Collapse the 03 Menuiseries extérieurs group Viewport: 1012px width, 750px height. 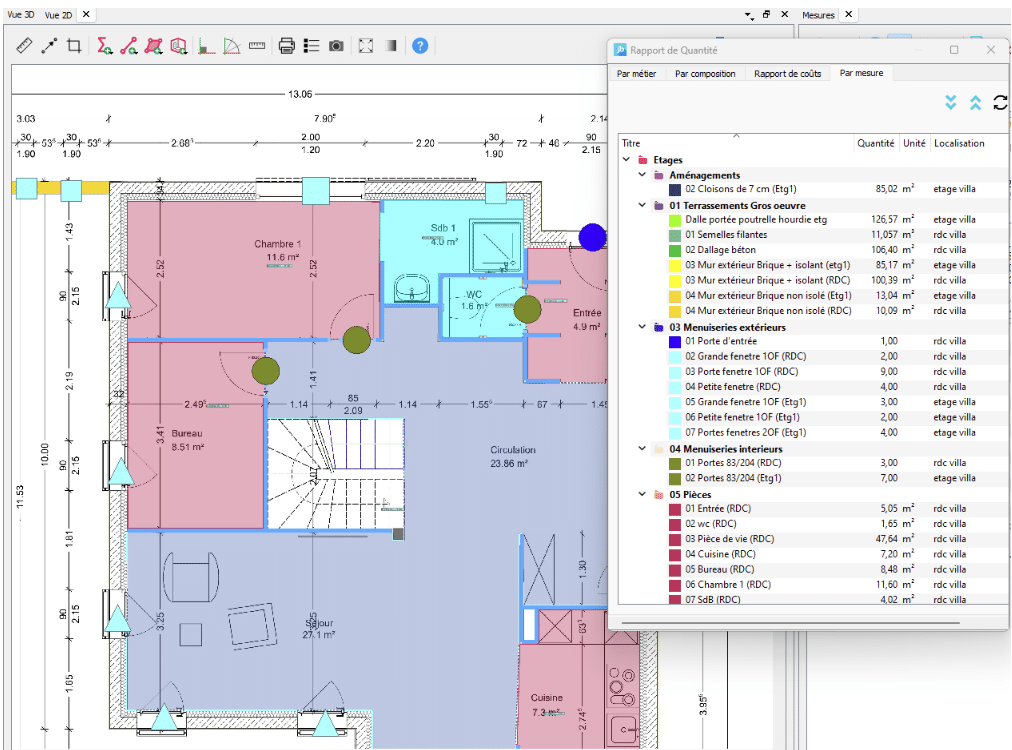pyautogui.click(x=643, y=326)
